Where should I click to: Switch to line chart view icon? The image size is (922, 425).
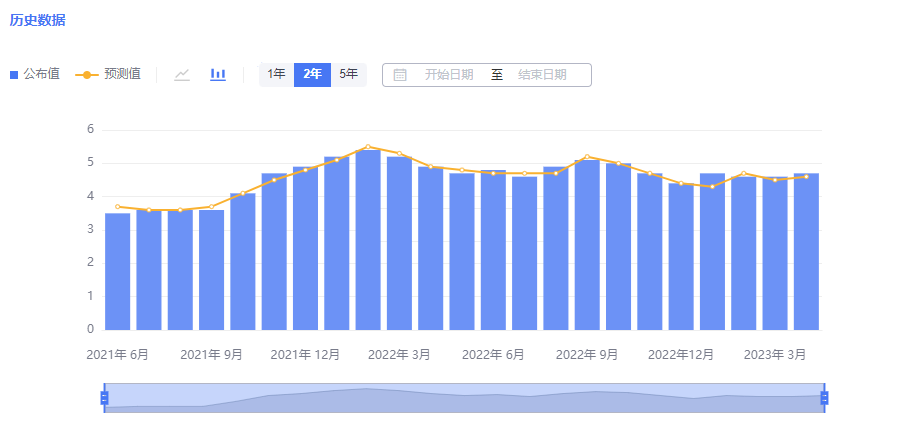coord(182,75)
